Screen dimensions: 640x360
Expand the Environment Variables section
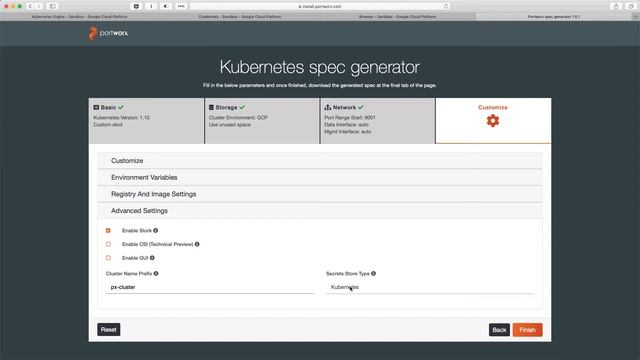[x=320, y=178]
